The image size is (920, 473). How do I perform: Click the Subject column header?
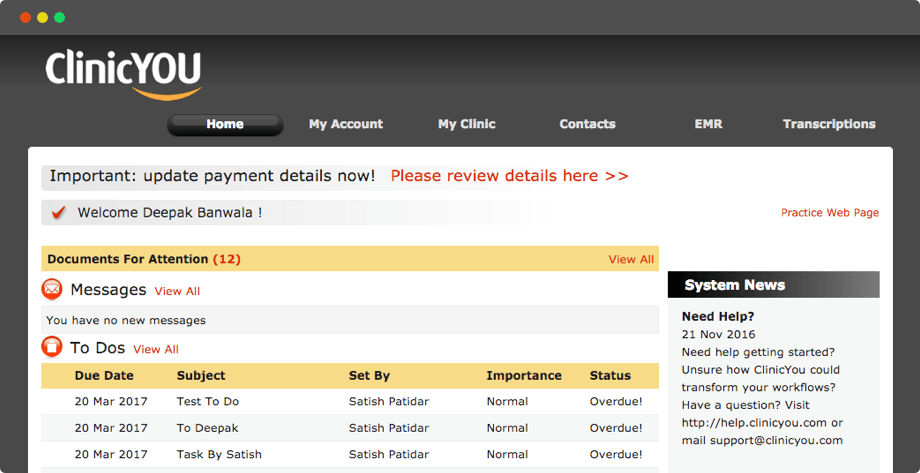pyautogui.click(x=201, y=376)
